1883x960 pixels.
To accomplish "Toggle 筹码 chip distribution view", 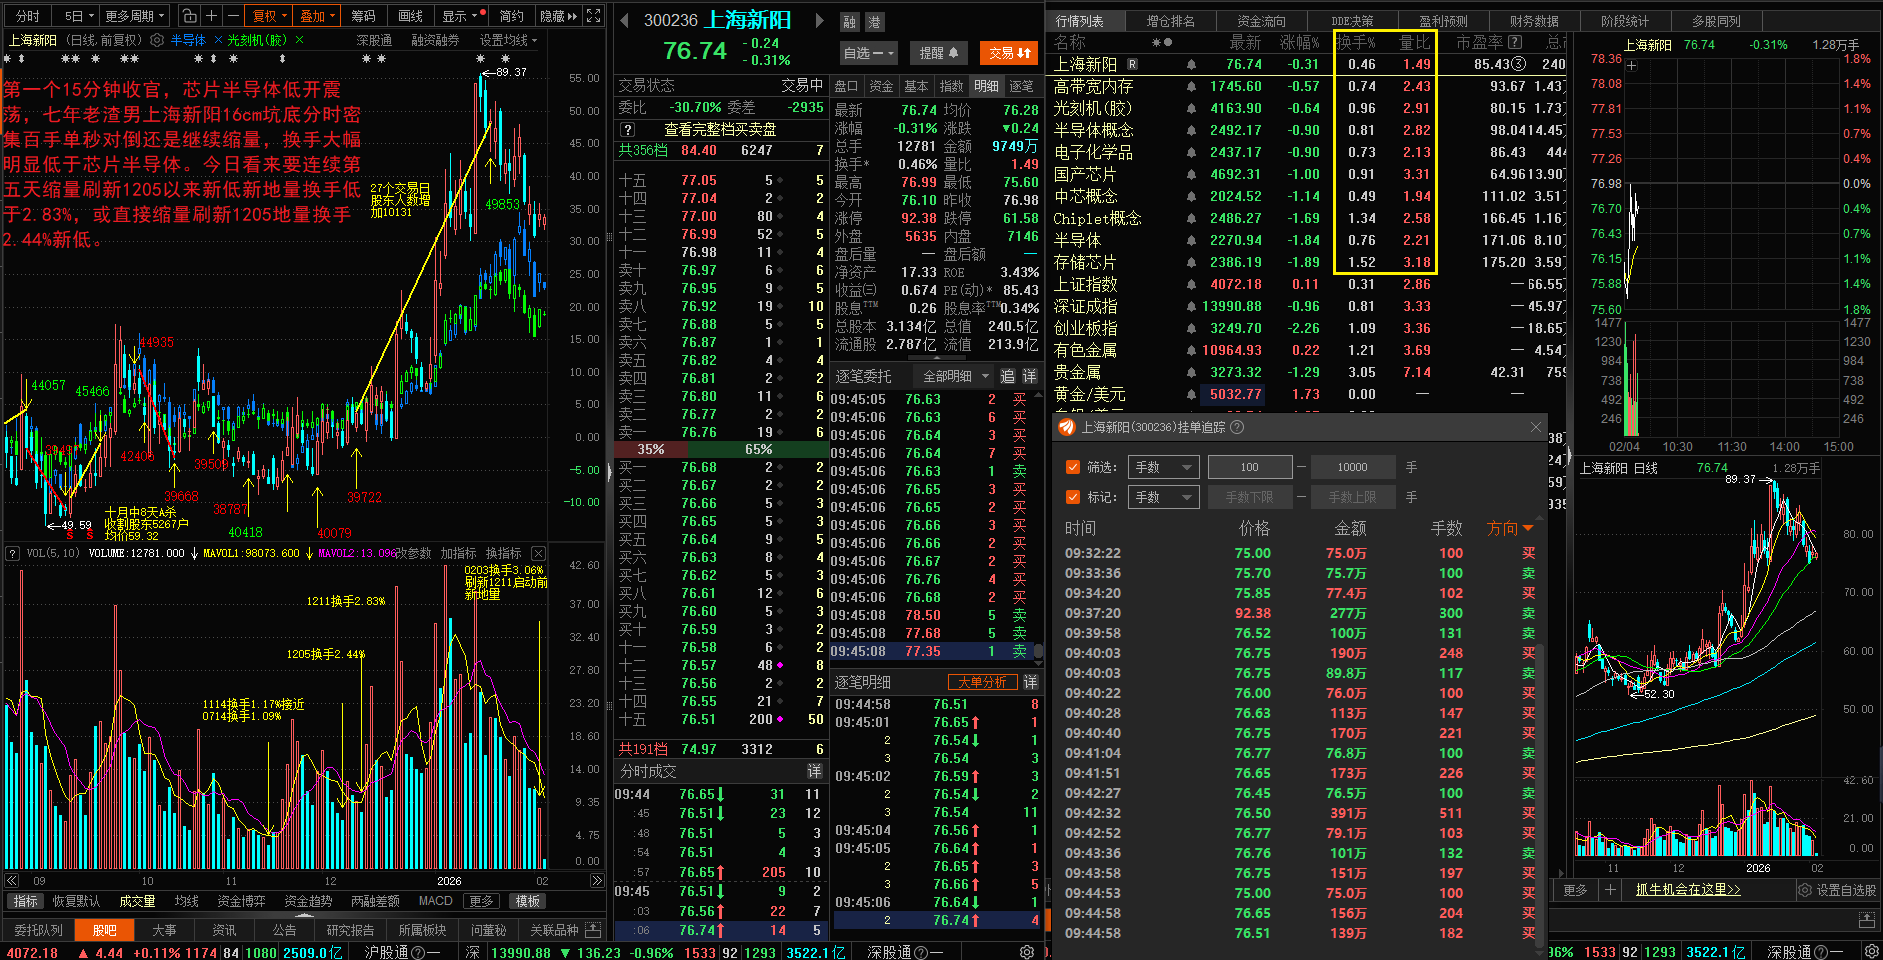I will [363, 16].
